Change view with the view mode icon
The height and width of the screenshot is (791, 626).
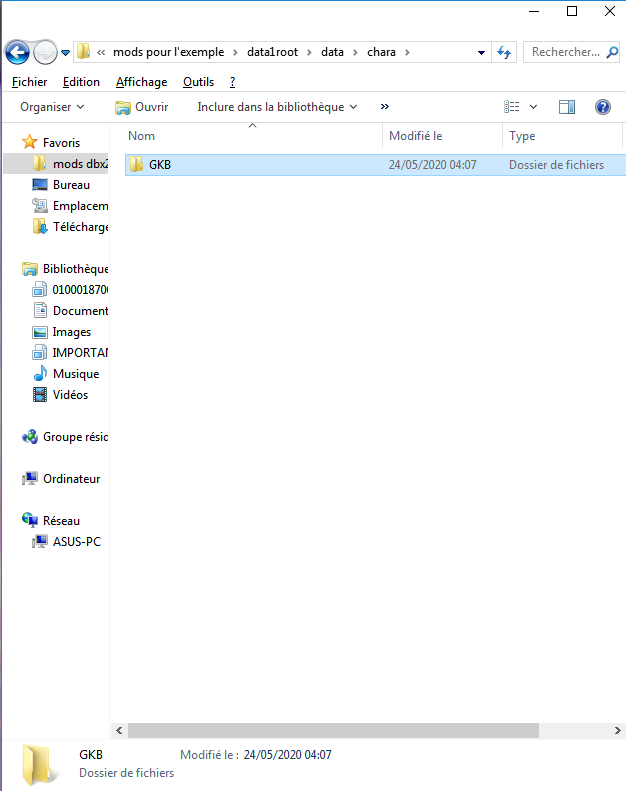pyautogui.click(x=511, y=106)
